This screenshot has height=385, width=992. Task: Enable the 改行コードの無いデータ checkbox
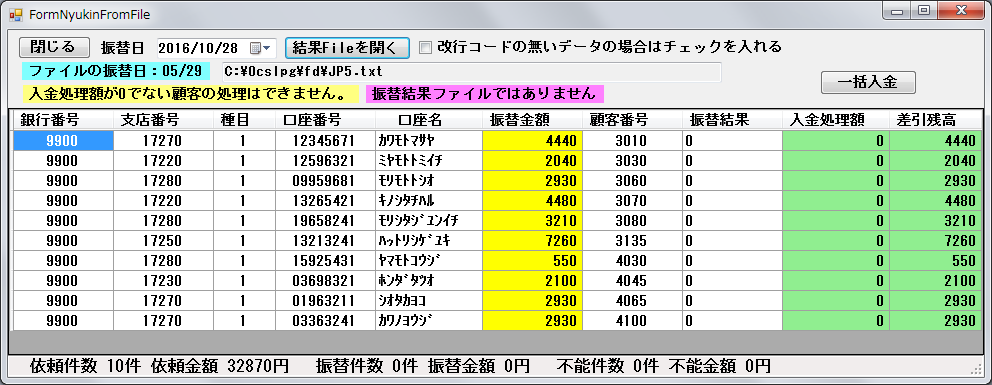[x=426, y=47]
